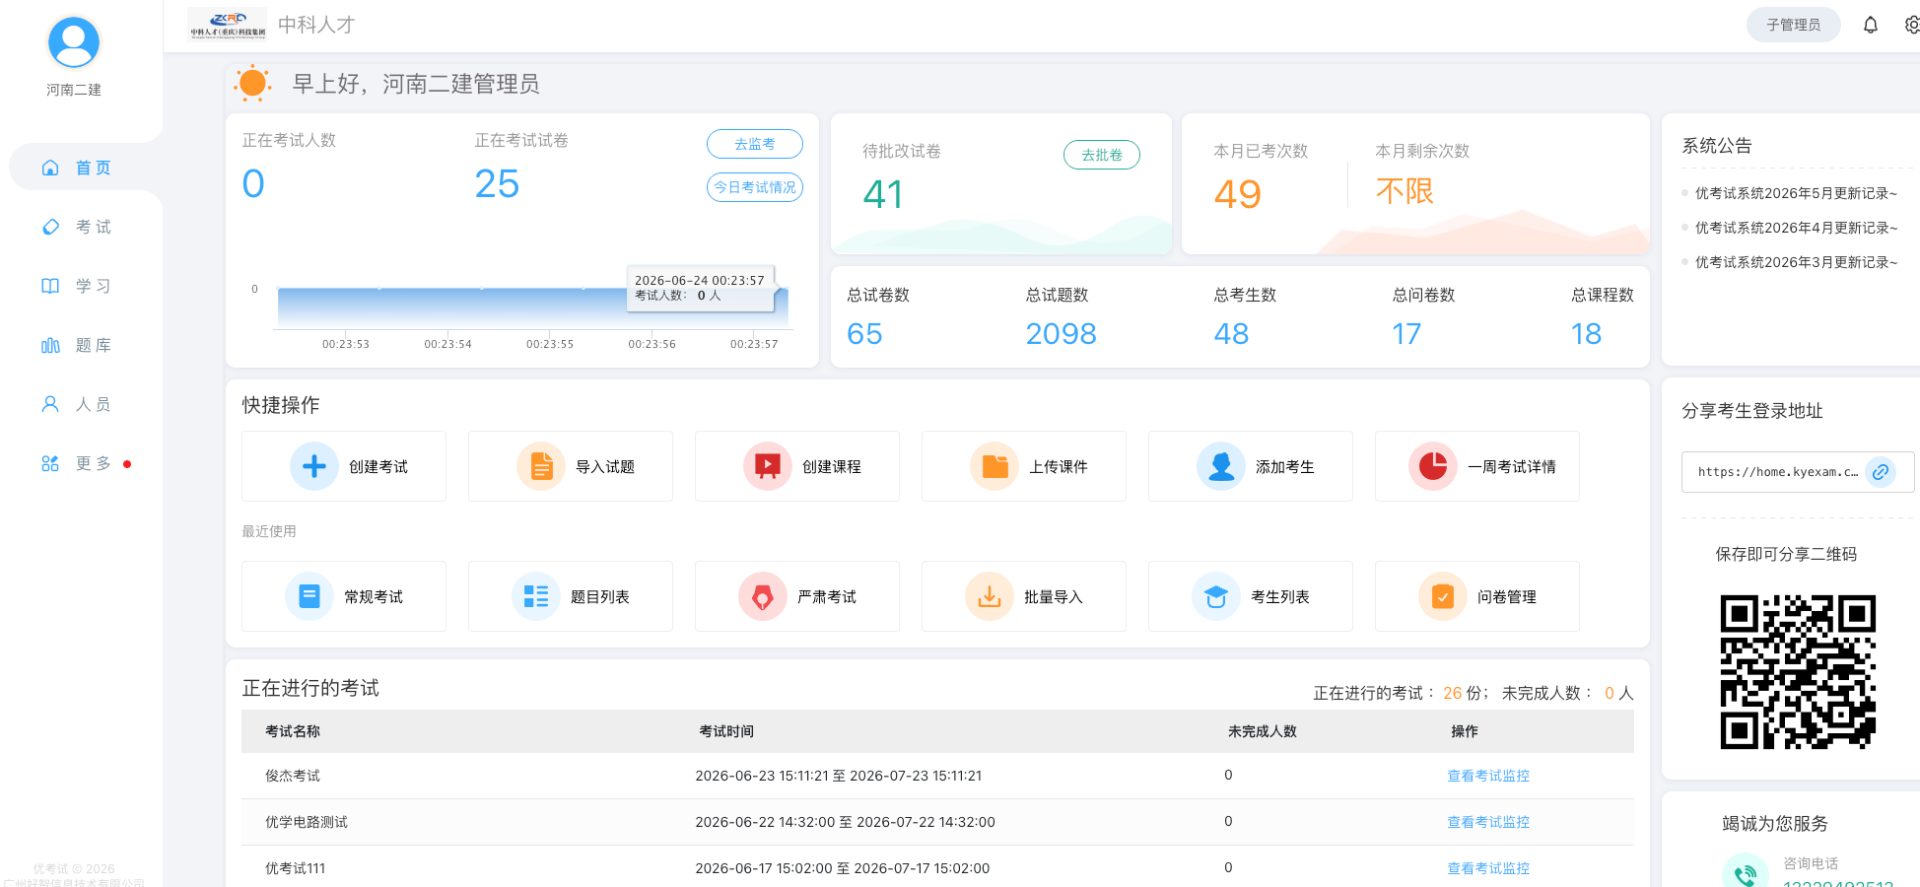The width and height of the screenshot is (1920, 887).
Task: Click the 河南二建 user avatar
Action: [x=74, y=43]
